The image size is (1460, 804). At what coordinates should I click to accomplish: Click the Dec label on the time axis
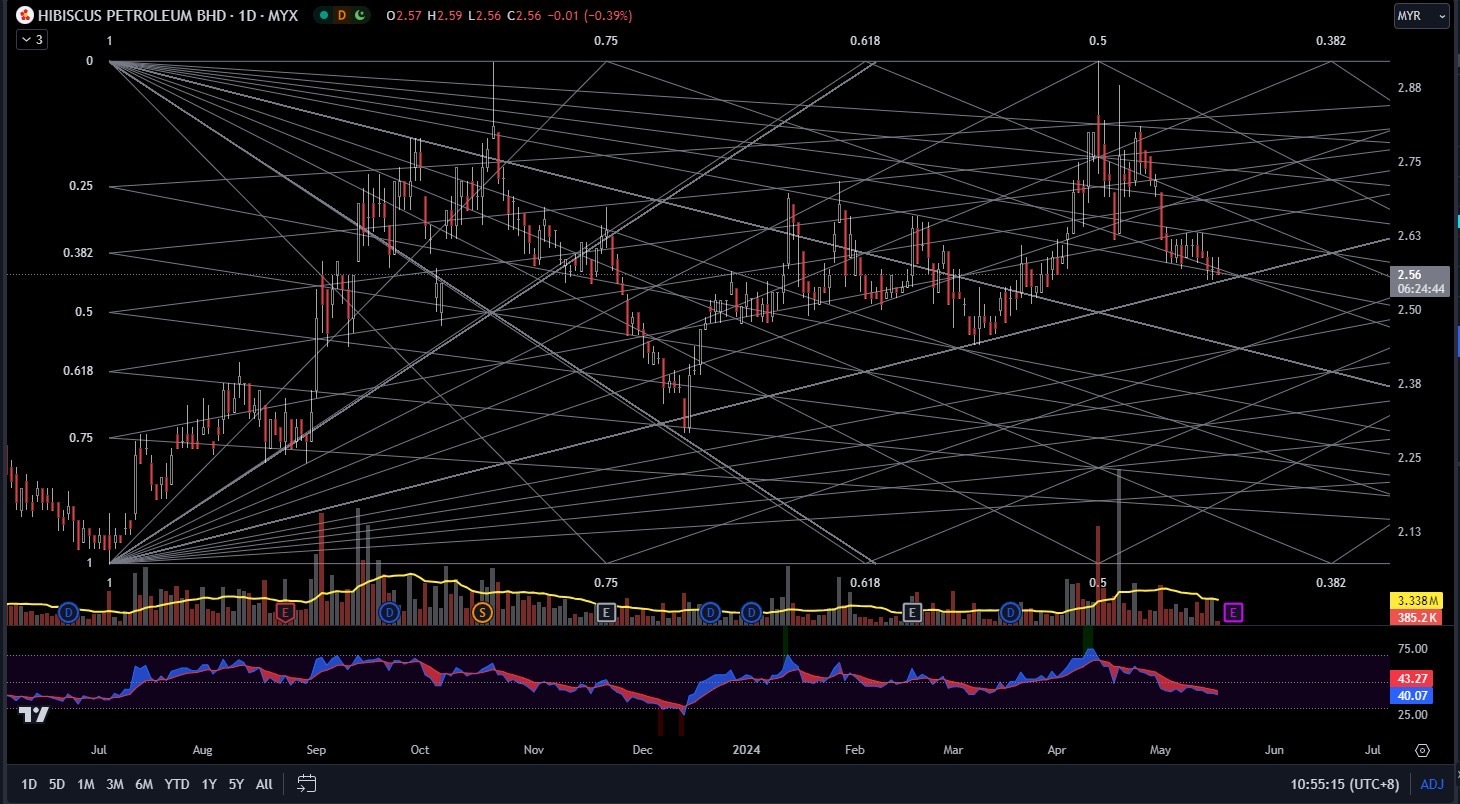[x=642, y=750]
